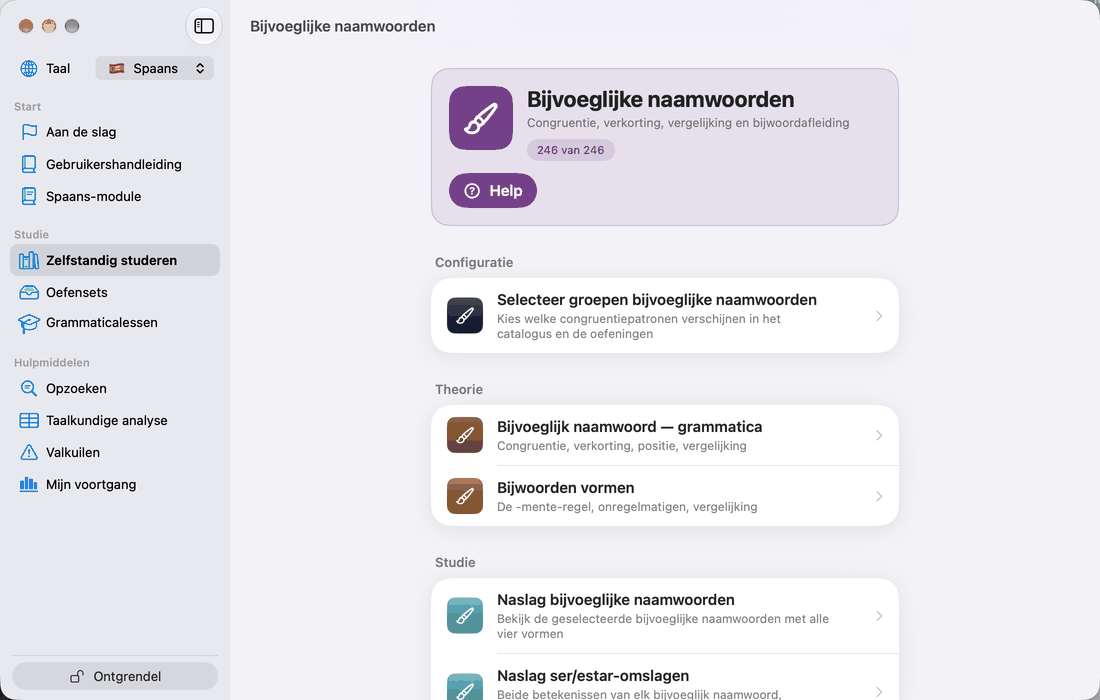Click the Ontgrendel unlock button
The image size is (1100, 700).
point(115,676)
